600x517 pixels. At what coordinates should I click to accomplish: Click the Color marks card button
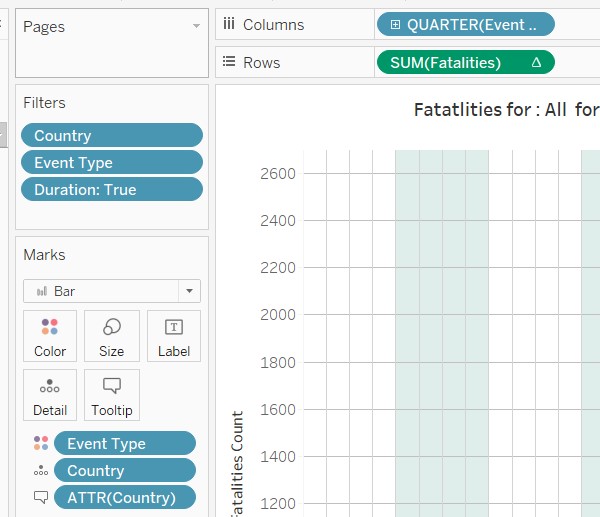pyautogui.click(x=50, y=336)
